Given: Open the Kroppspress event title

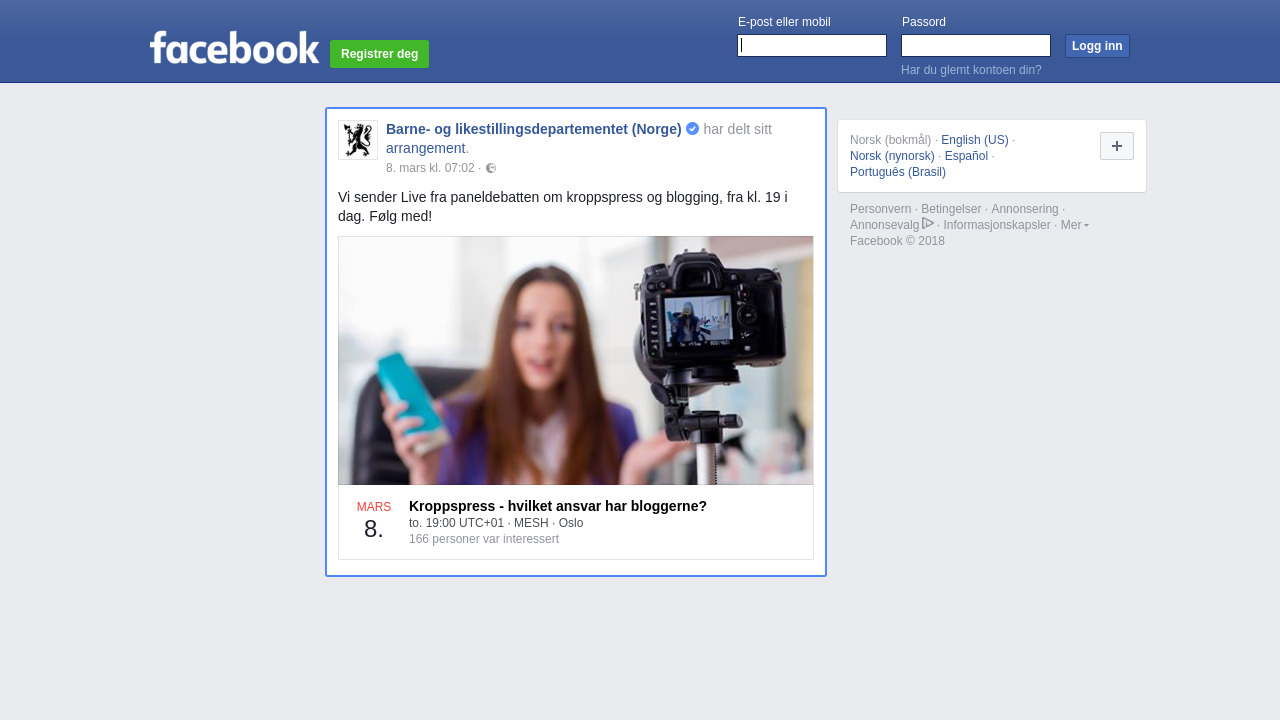Looking at the screenshot, I should 558,506.
